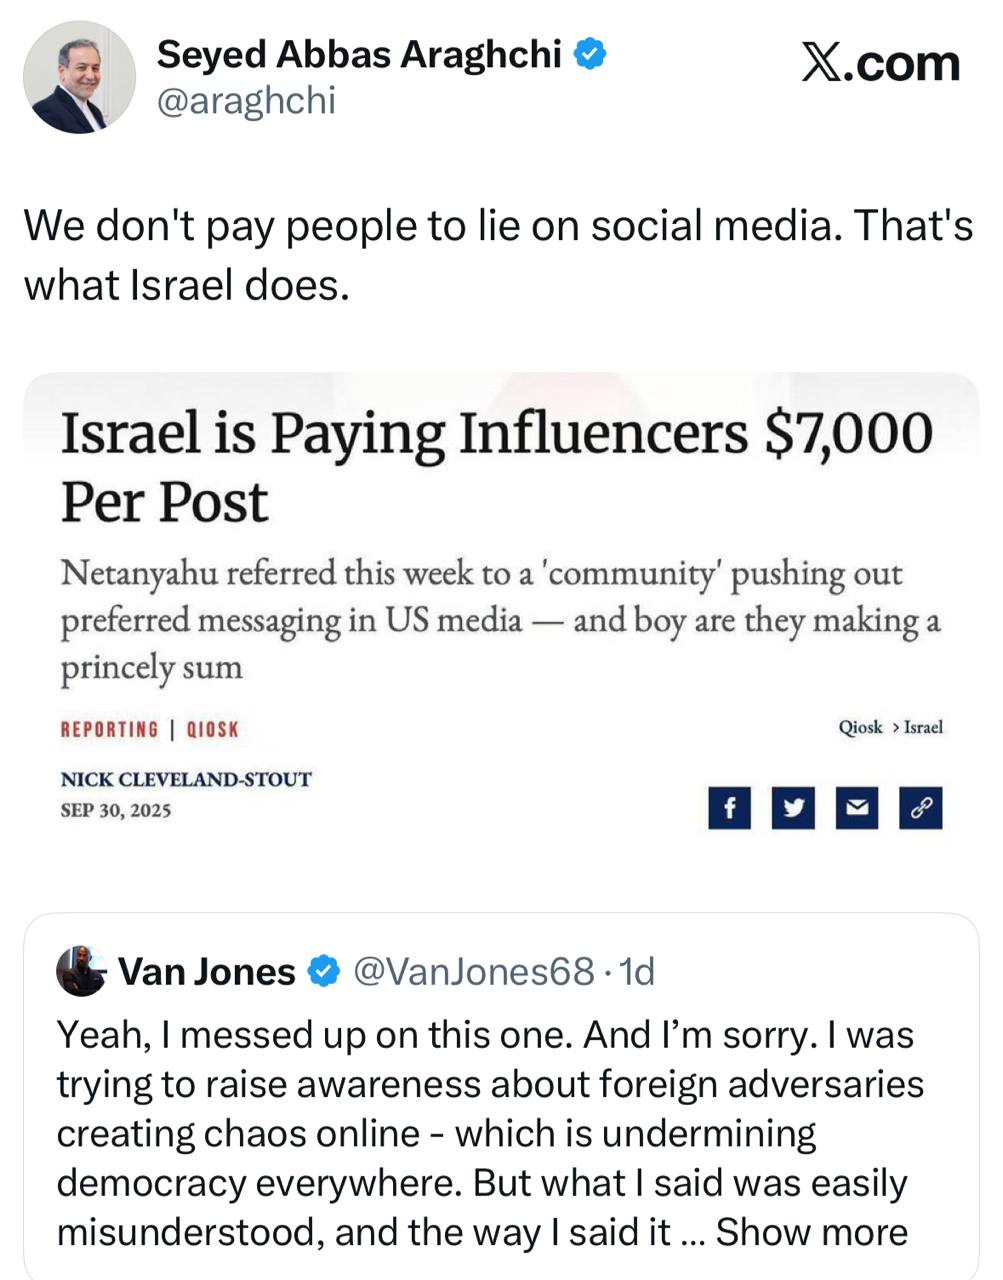Viewport: 1003px width, 1280px height.
Task: Share article via the Twitter bird icon
Action: pyautogui.click(x=793, y=808)
